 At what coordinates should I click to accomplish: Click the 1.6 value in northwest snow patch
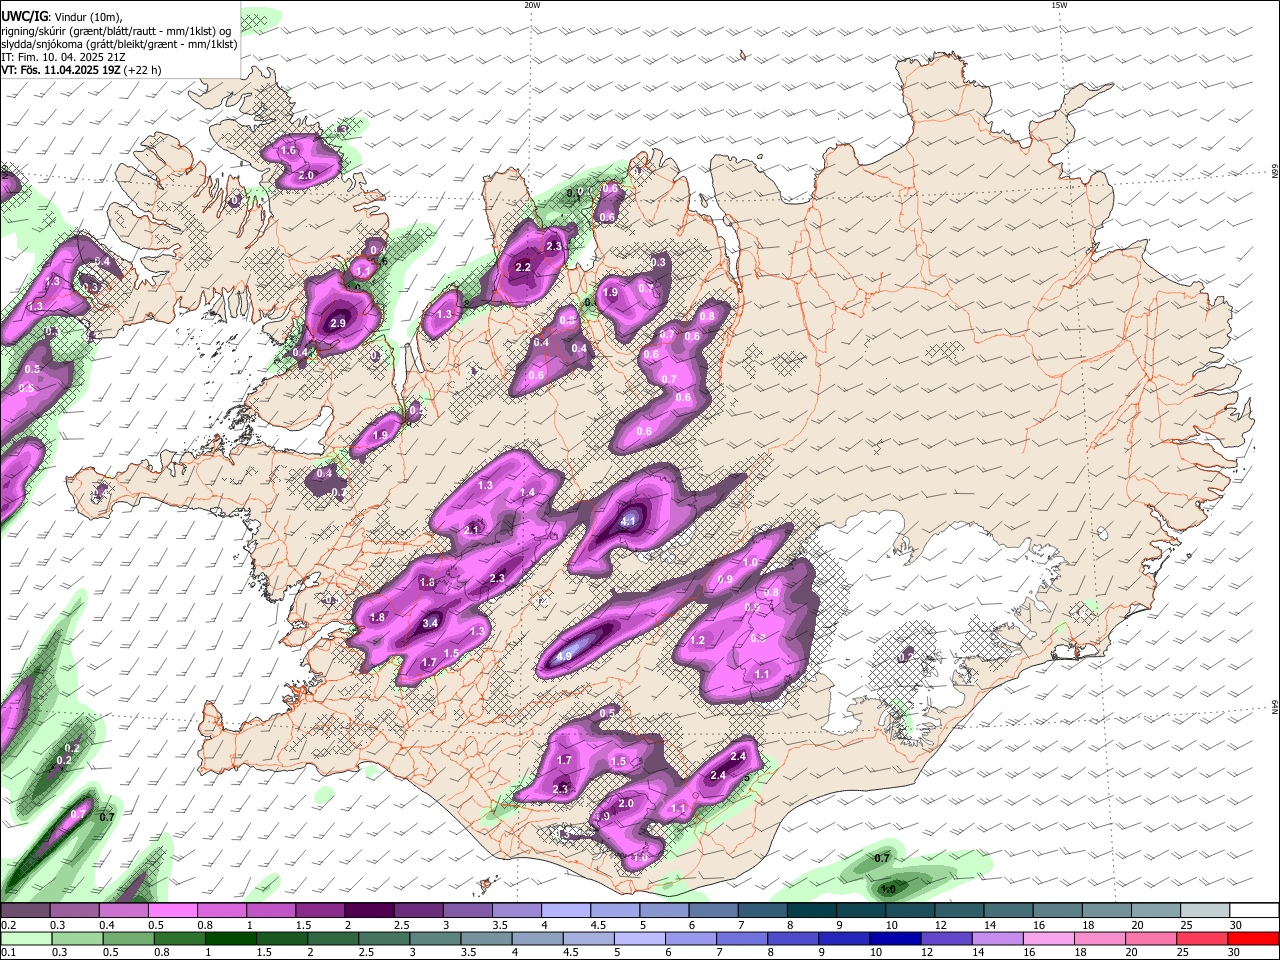tap(289, 150)
